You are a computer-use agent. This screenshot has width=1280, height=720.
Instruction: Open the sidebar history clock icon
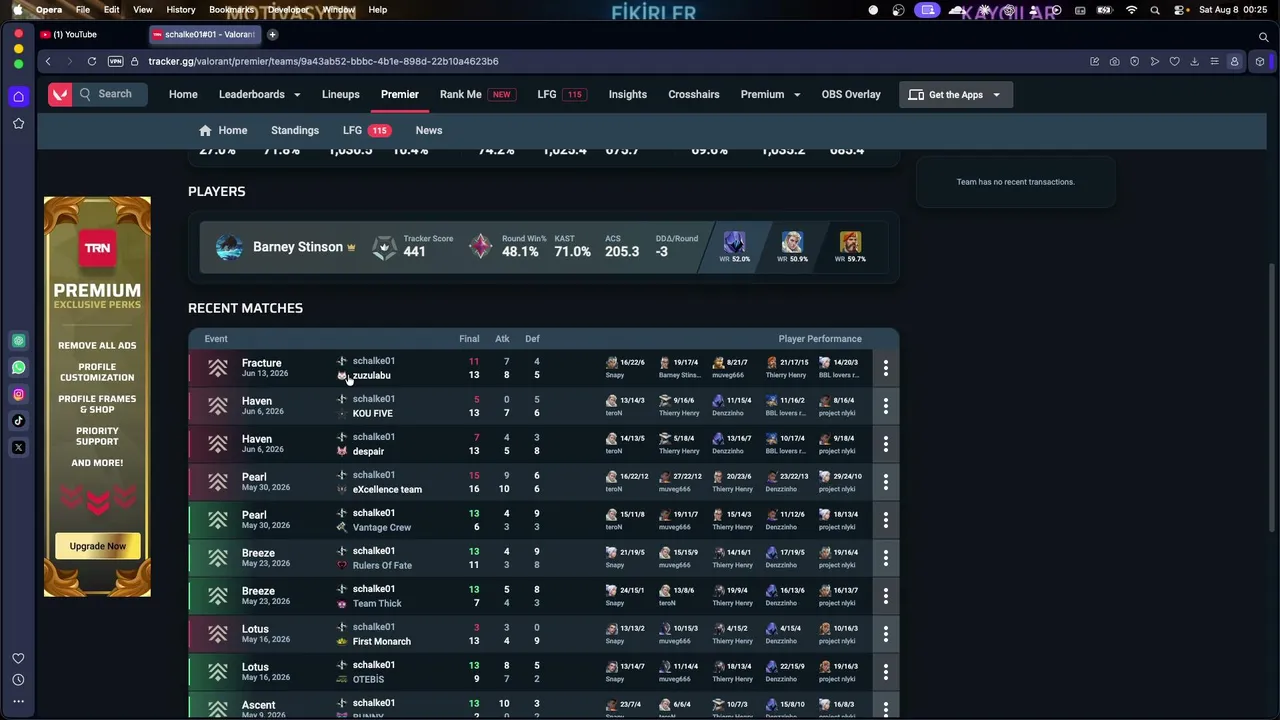click(x=18, y=680)
